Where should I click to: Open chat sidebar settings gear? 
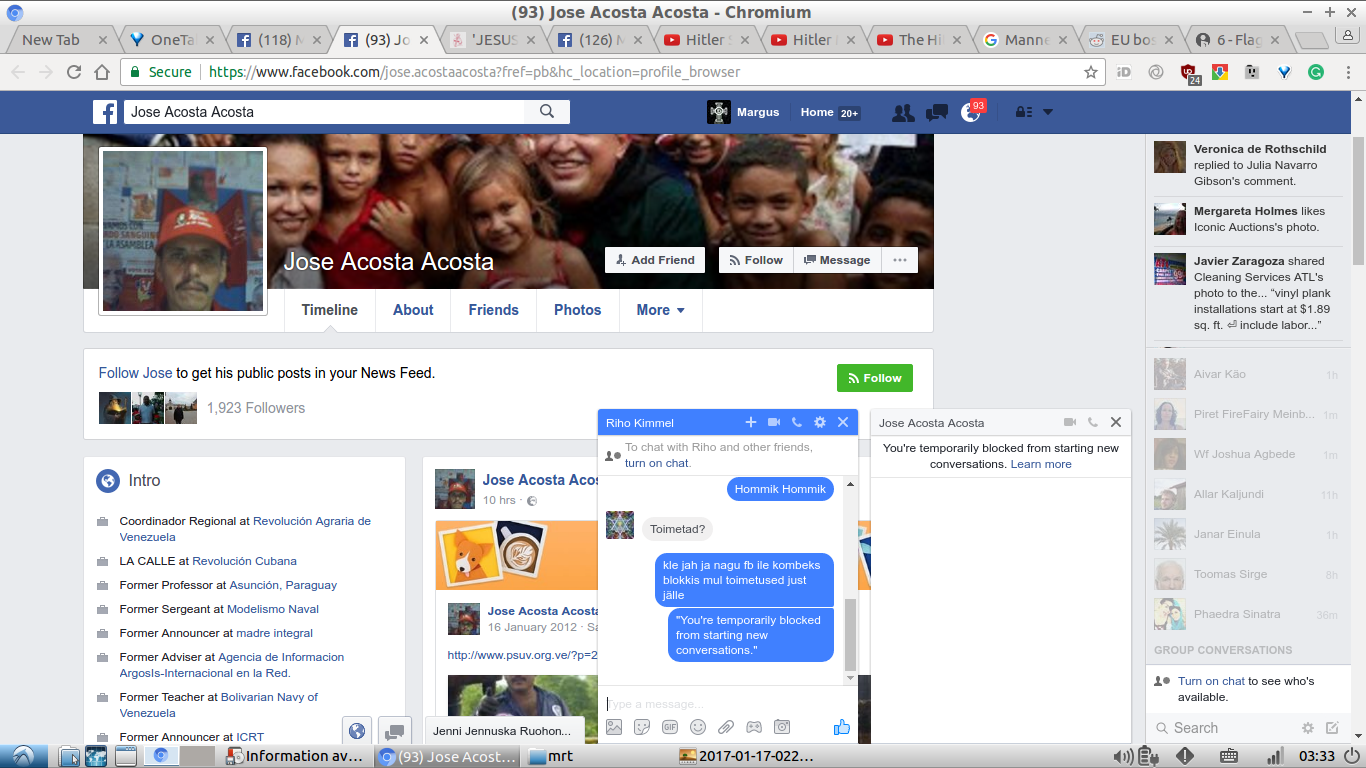(1307, 728)
